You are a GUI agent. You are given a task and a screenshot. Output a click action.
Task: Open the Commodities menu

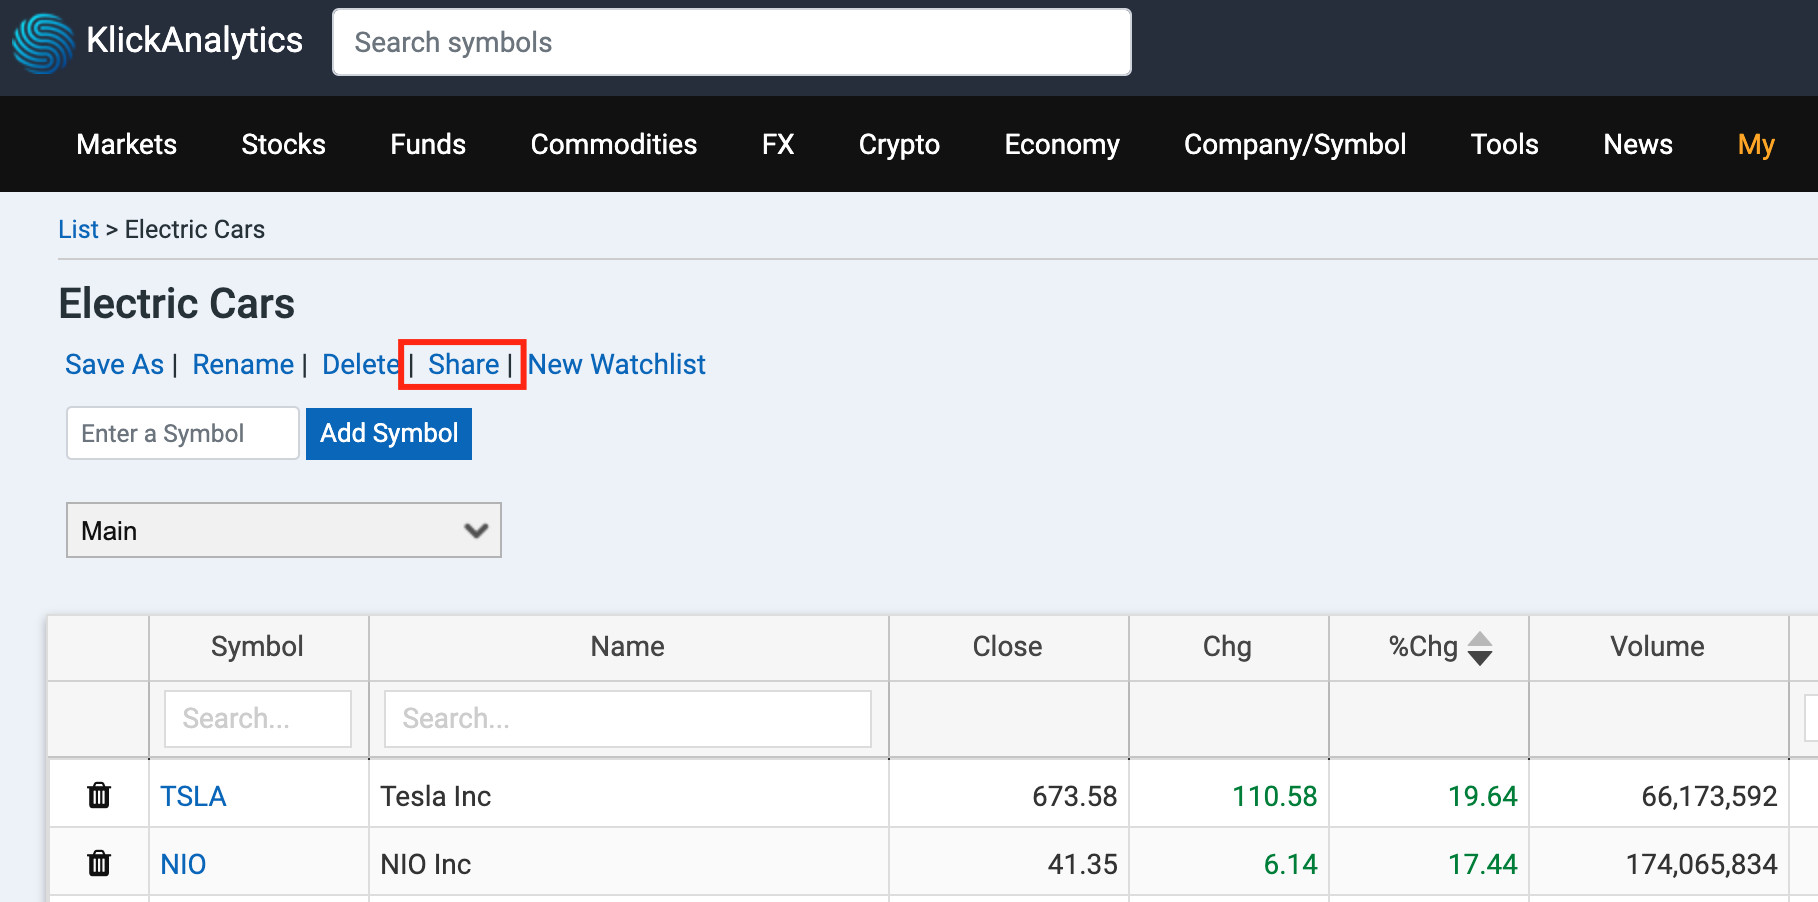point(614,144)
